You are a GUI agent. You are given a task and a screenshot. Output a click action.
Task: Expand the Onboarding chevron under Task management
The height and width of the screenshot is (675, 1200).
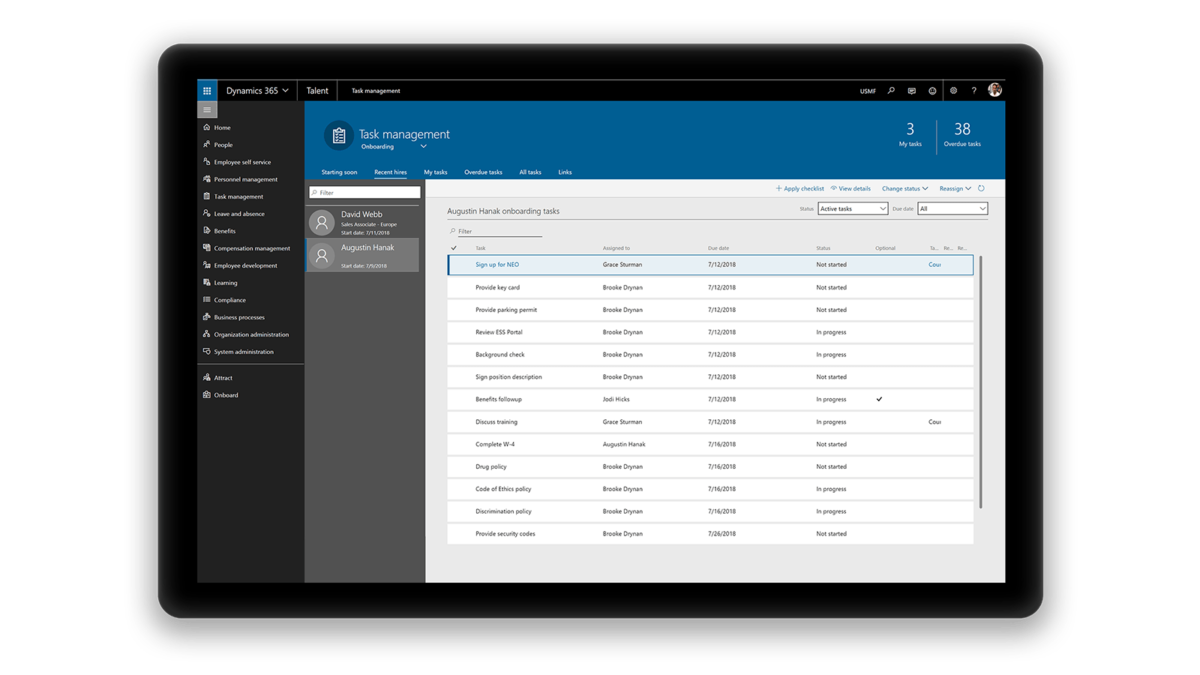(x=423, y=146)
